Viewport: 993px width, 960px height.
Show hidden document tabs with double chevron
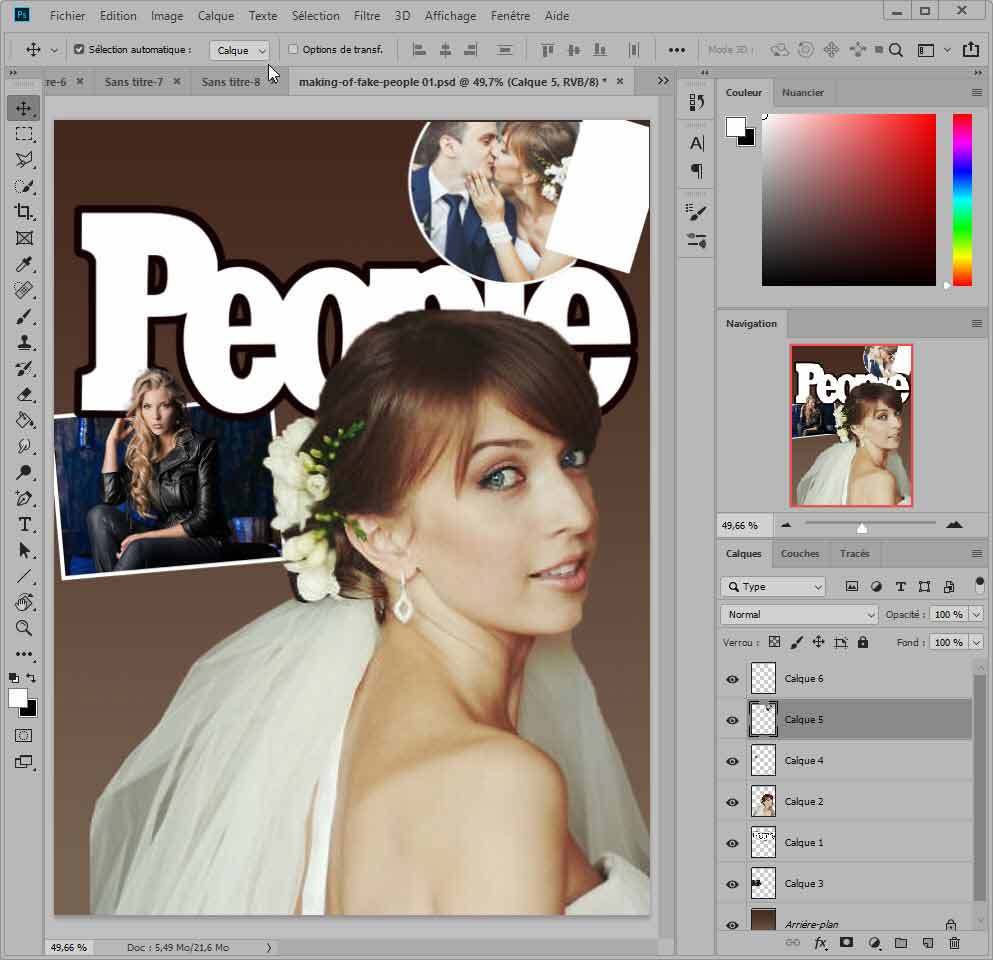(x=663, y=80)
